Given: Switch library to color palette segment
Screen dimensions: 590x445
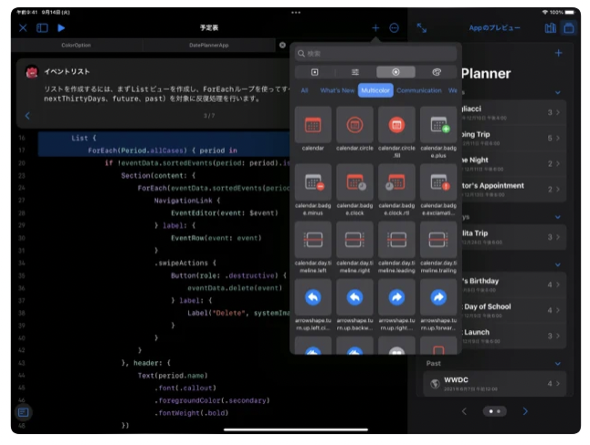Looking at the screenshot, I should pos(436,72).
